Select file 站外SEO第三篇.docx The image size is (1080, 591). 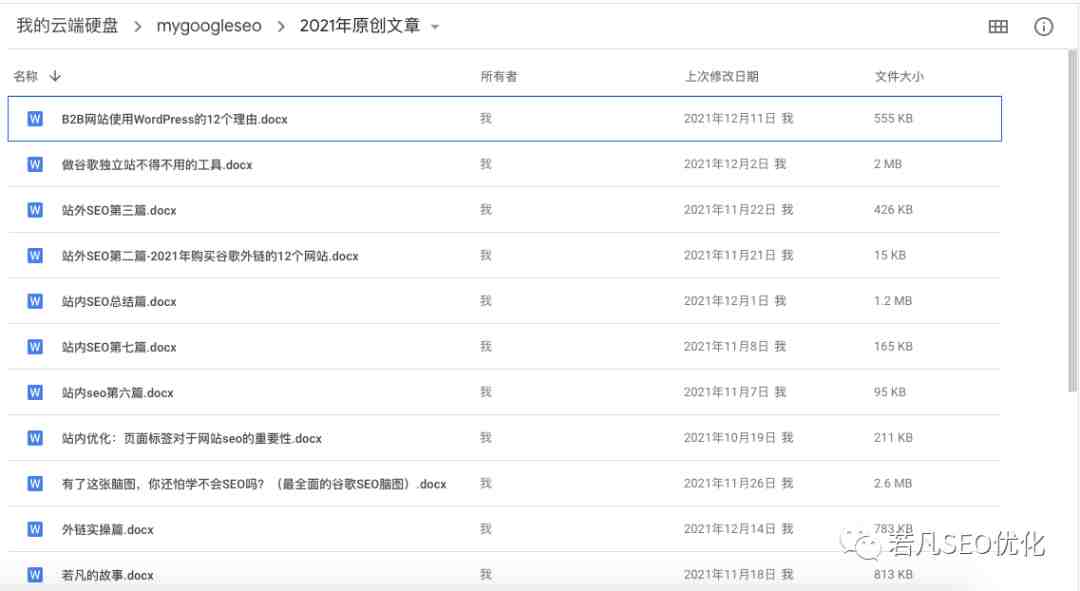click(x=119, y=210)
